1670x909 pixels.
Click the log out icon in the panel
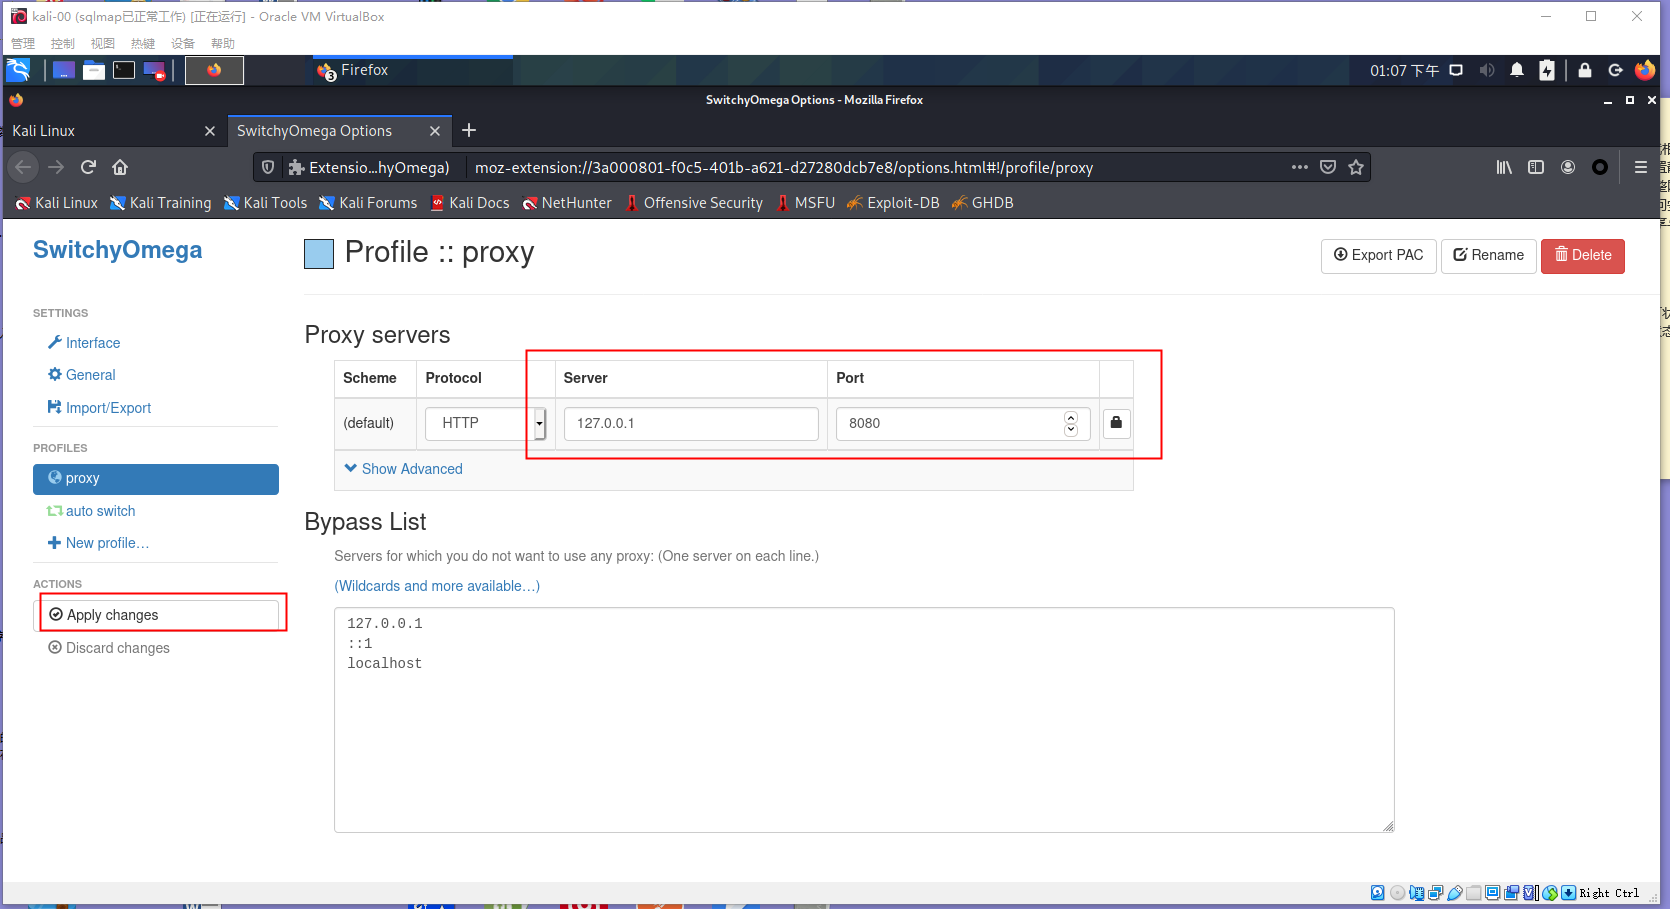pyautogui.click(x=1615, y=70)
